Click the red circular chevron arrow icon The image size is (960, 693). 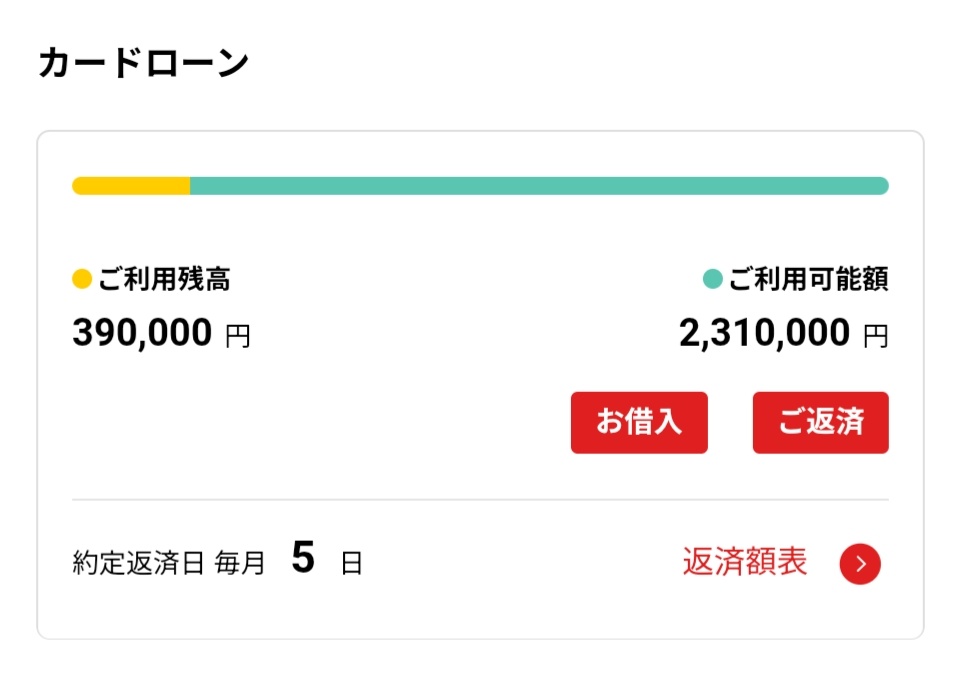tap(860, 565)
